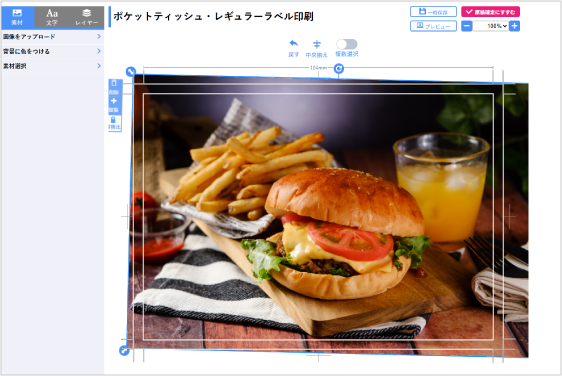Click the bottom-left resize handle of image
This screenshot has height=376, width=562.
pos(124,351)
